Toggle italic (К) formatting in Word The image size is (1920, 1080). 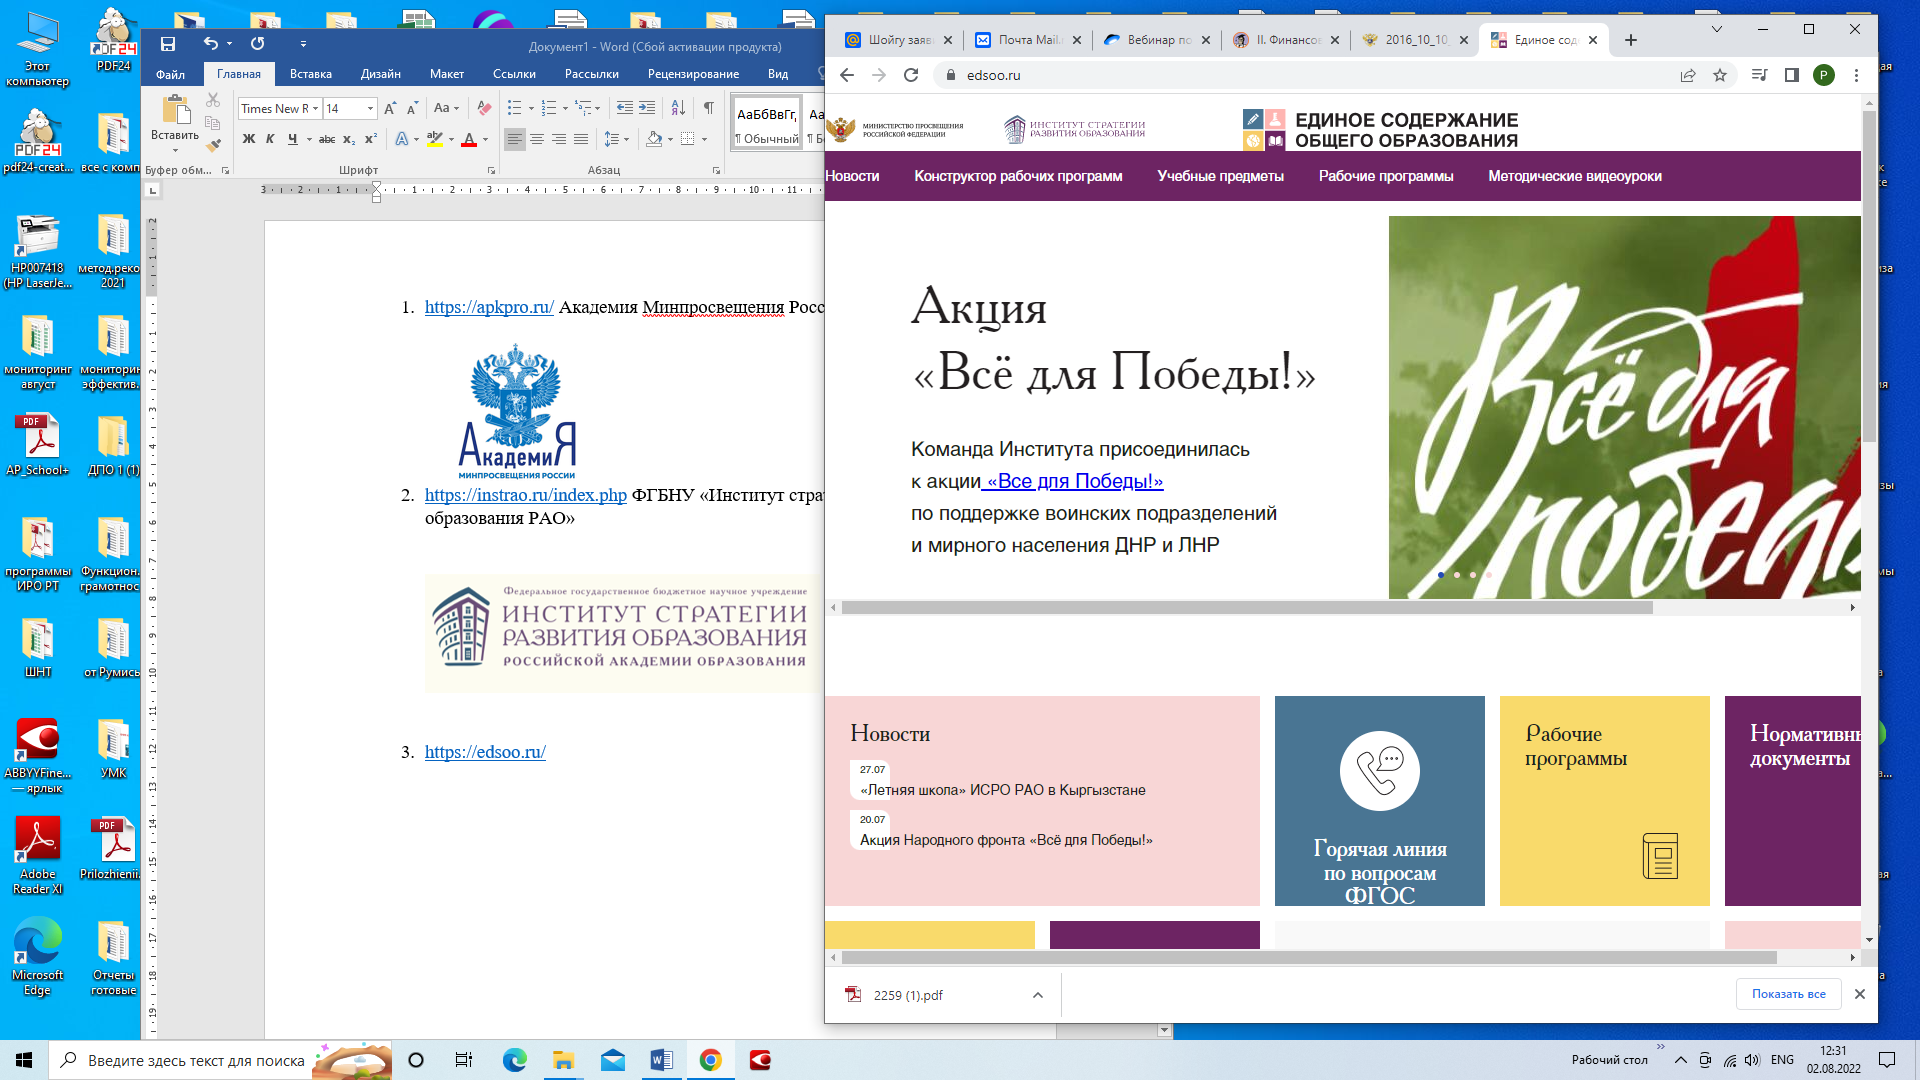click(x=270, y=139)
